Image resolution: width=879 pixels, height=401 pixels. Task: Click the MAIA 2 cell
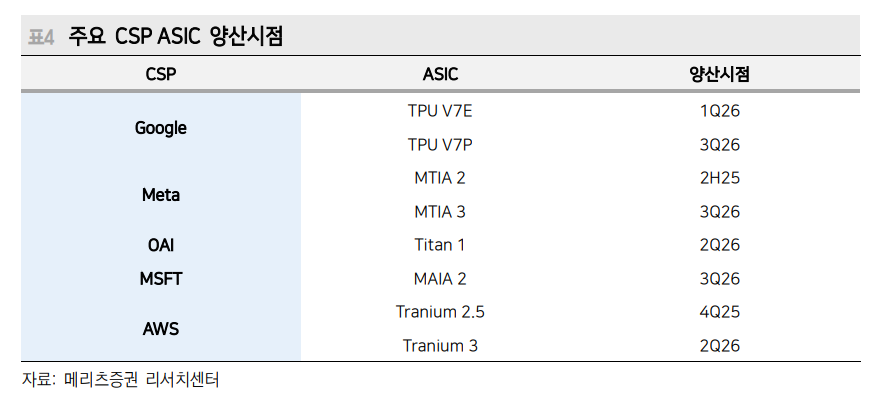(x=440, y=279)
